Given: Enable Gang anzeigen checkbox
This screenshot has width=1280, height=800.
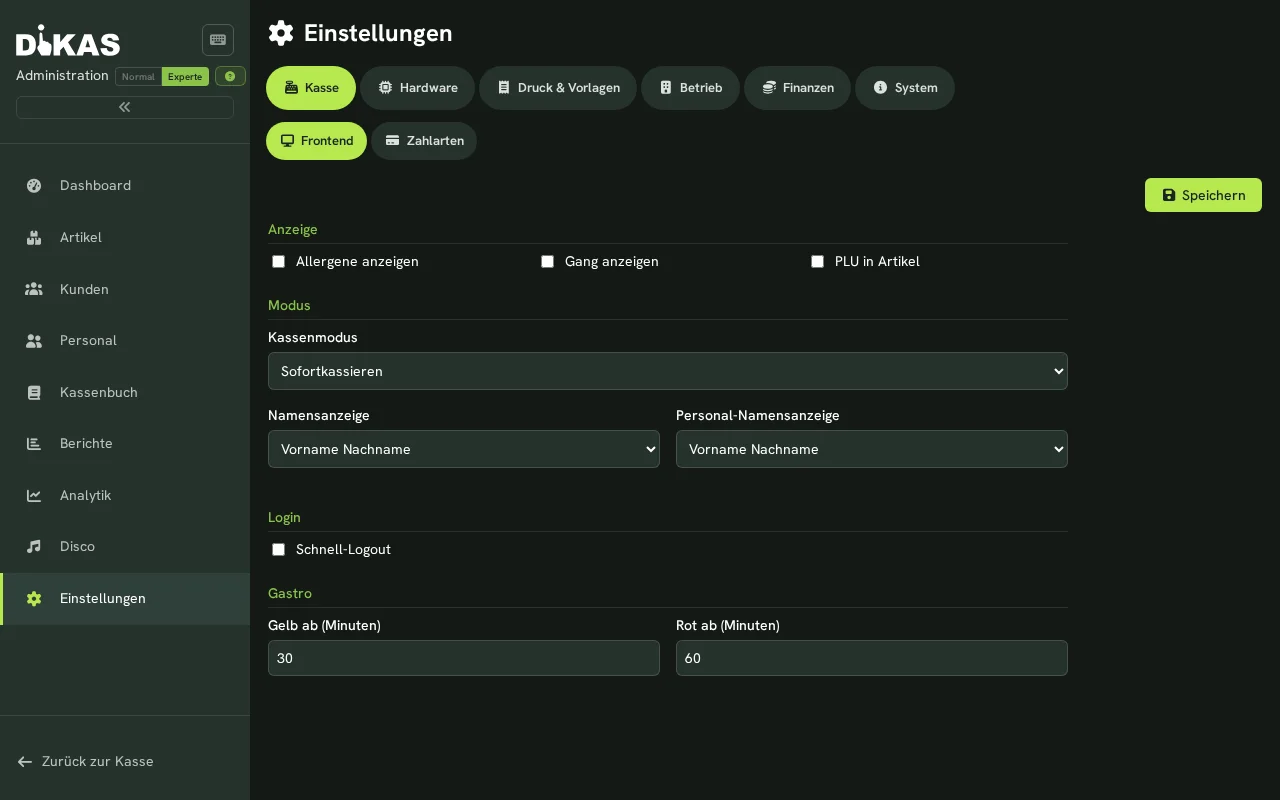Looking at the screenshot, I should 548,261.
